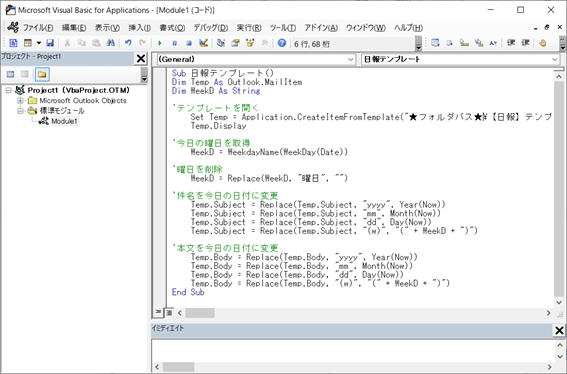Switch to Full Module View button
Viewport: 567px width, 374px height.
coord(169,313)
